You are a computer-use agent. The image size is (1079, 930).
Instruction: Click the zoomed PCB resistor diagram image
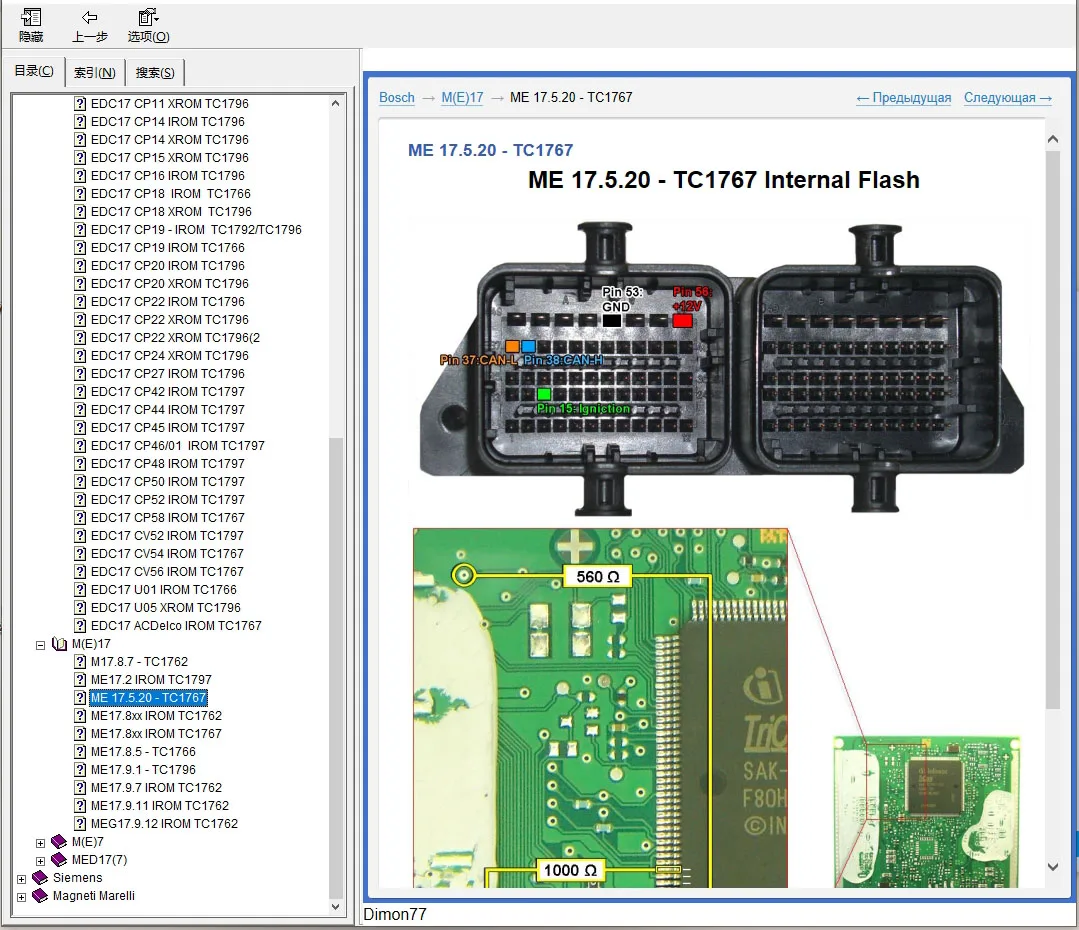[x=600, y=708]
